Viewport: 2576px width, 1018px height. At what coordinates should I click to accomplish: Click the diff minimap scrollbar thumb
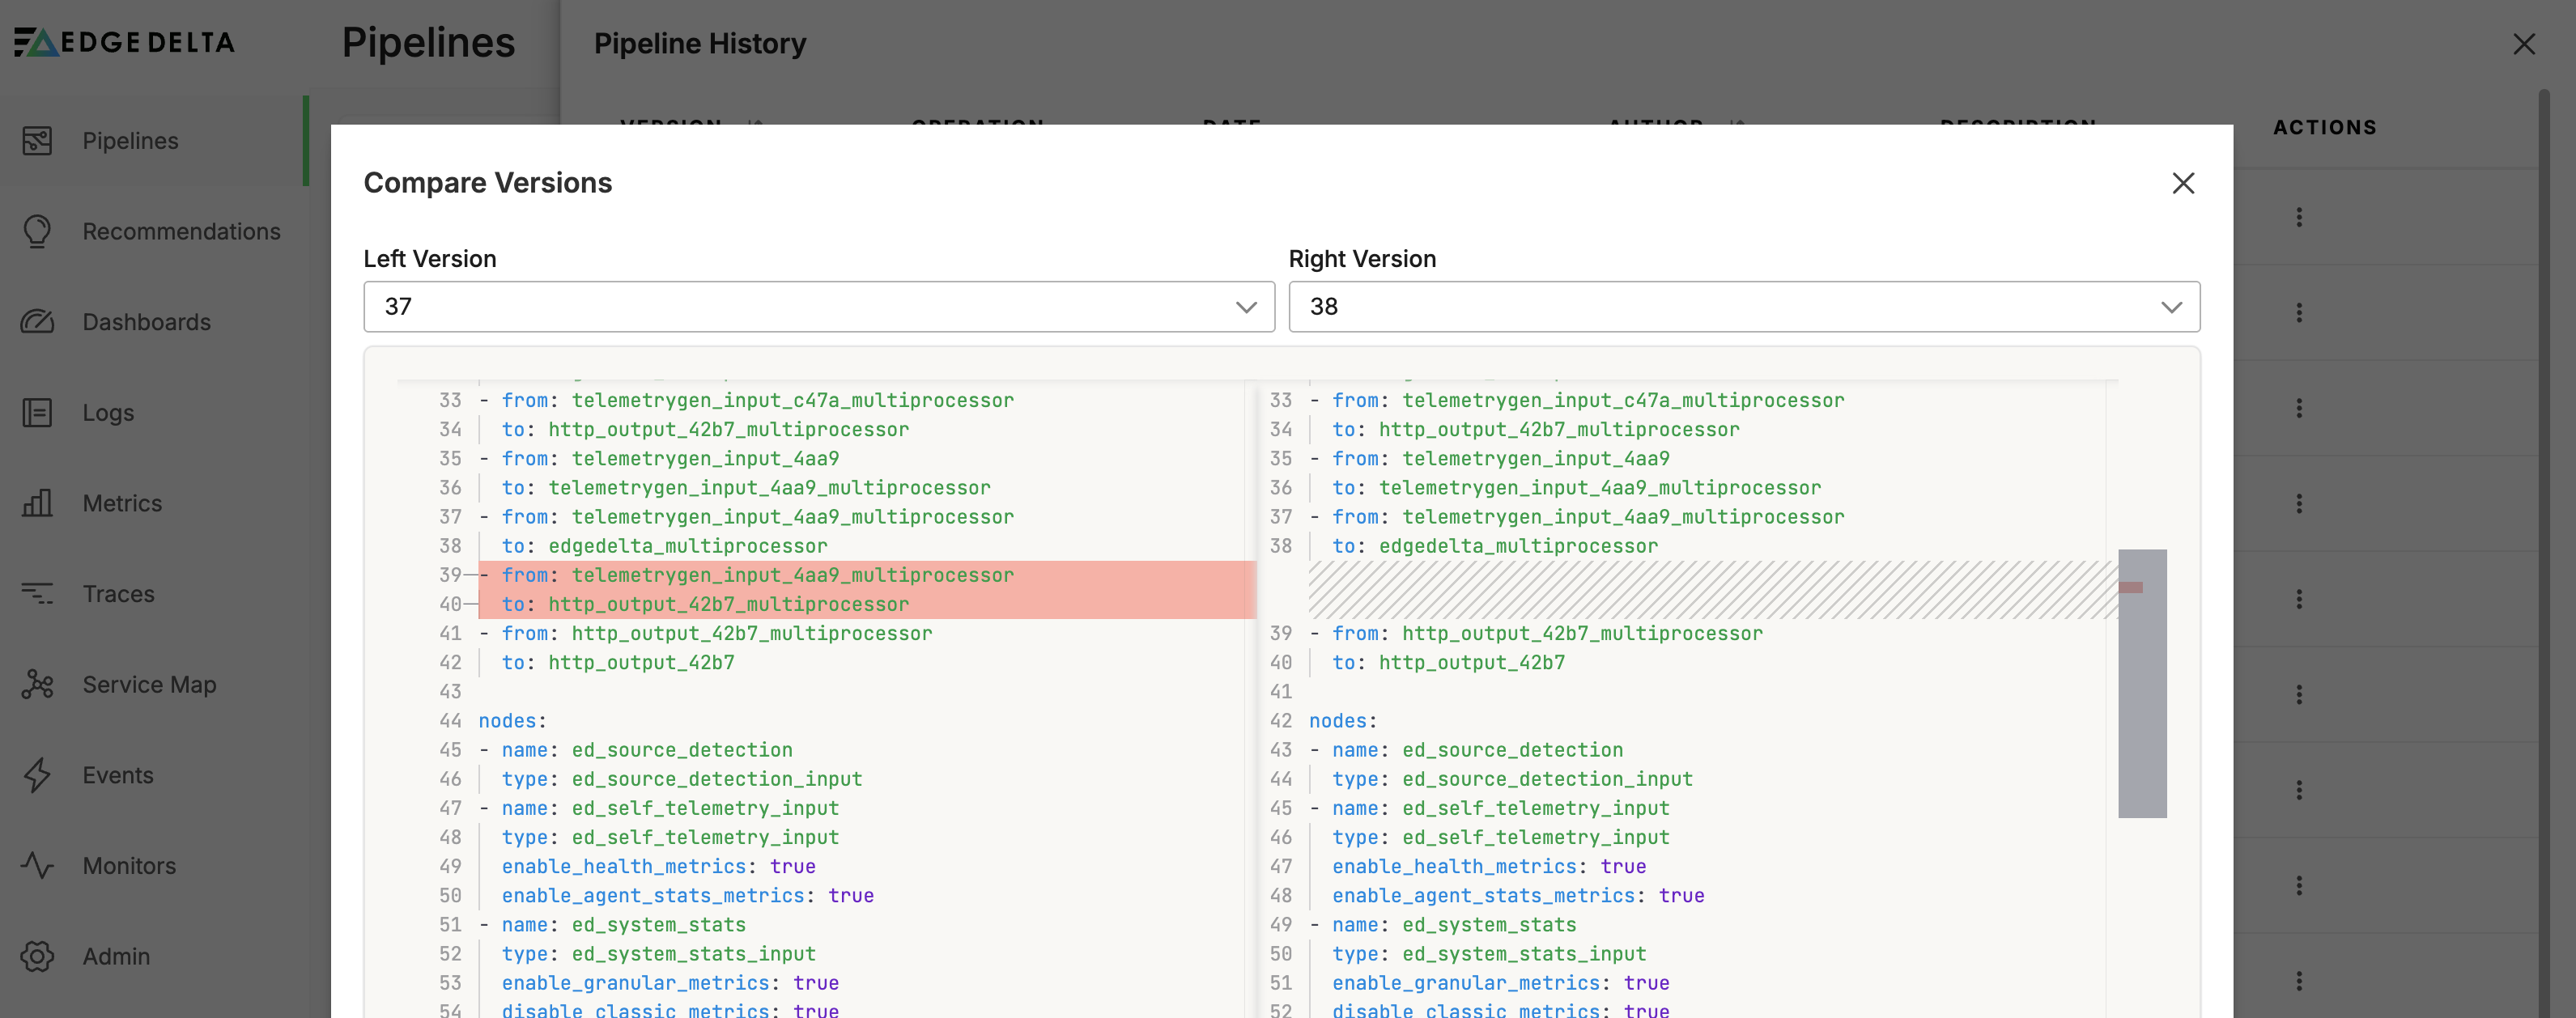point(2142,683)
